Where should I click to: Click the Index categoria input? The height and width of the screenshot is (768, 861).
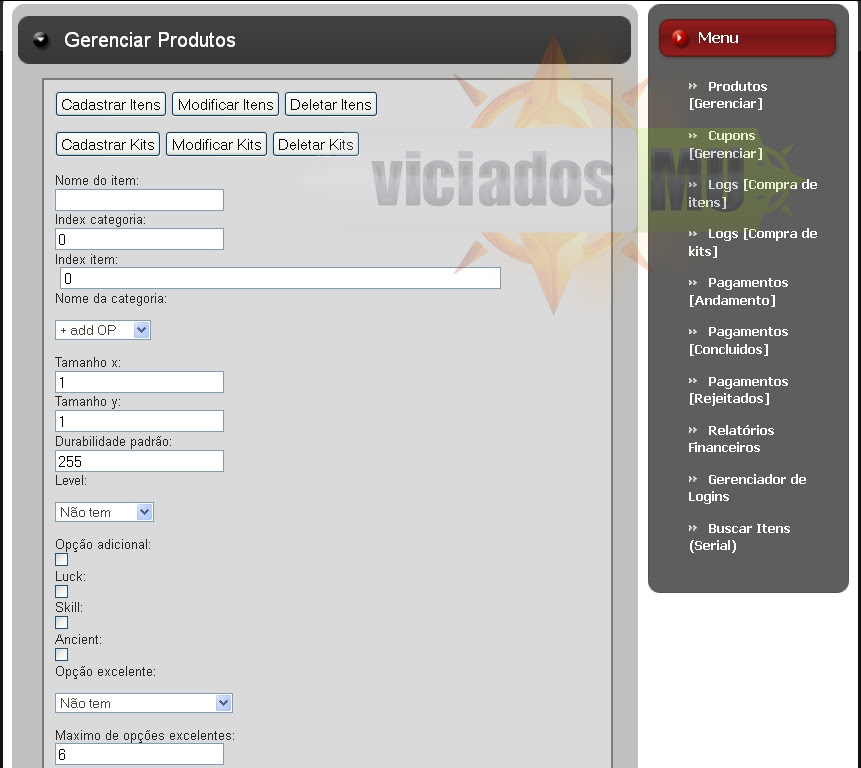139,239
